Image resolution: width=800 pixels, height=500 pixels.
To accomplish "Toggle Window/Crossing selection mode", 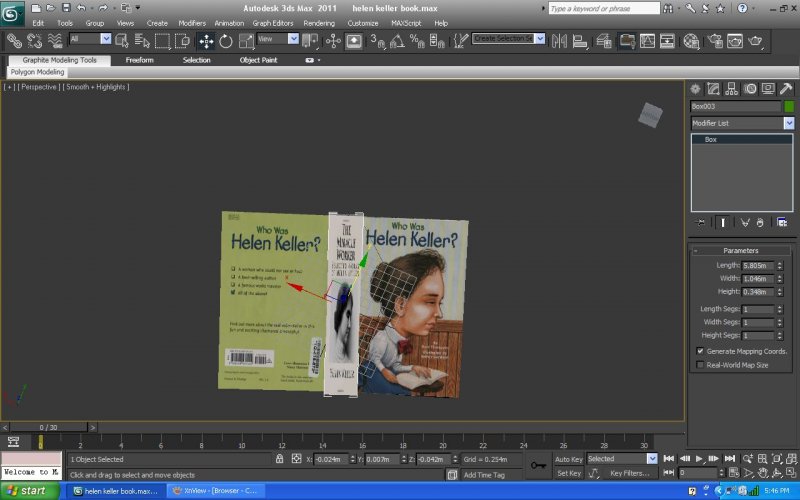I will pyautogui.click(x=182, y=41).
